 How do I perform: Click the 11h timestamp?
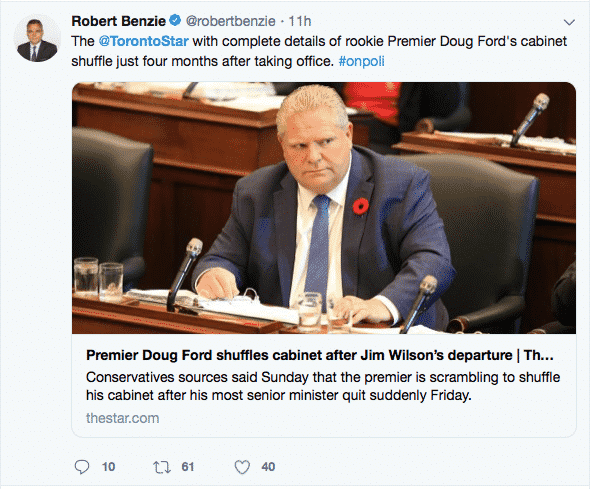click(x=300, y=21)
